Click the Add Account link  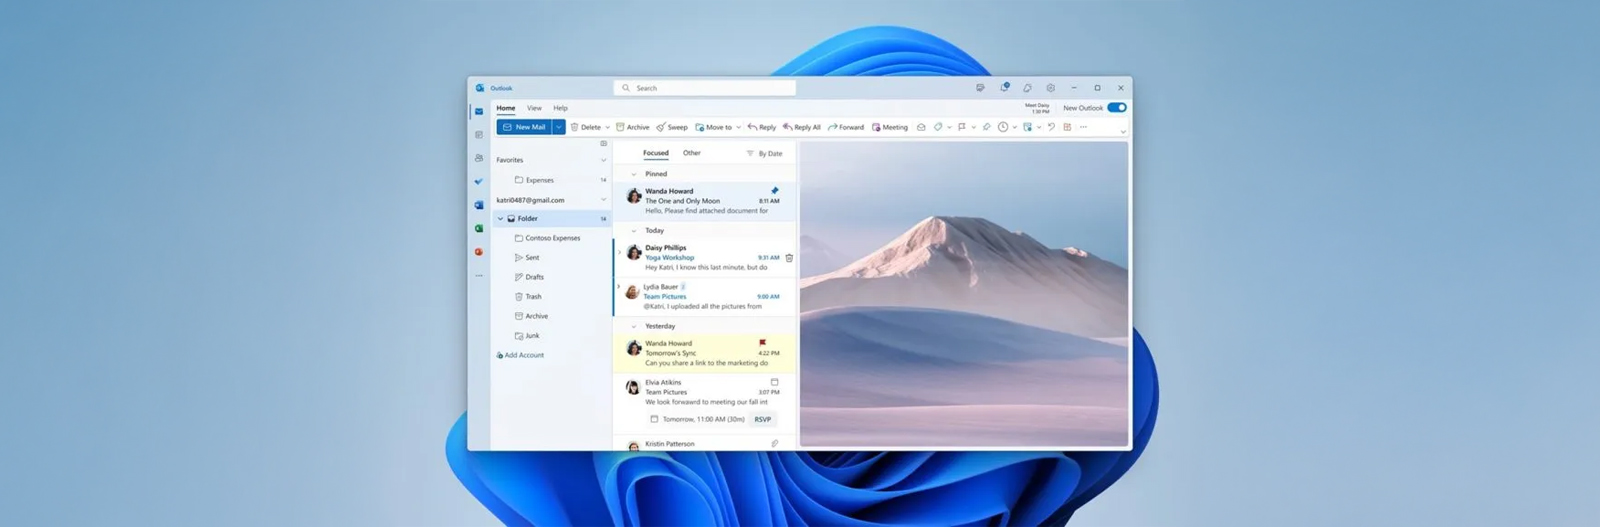click(x=523, y=355)
